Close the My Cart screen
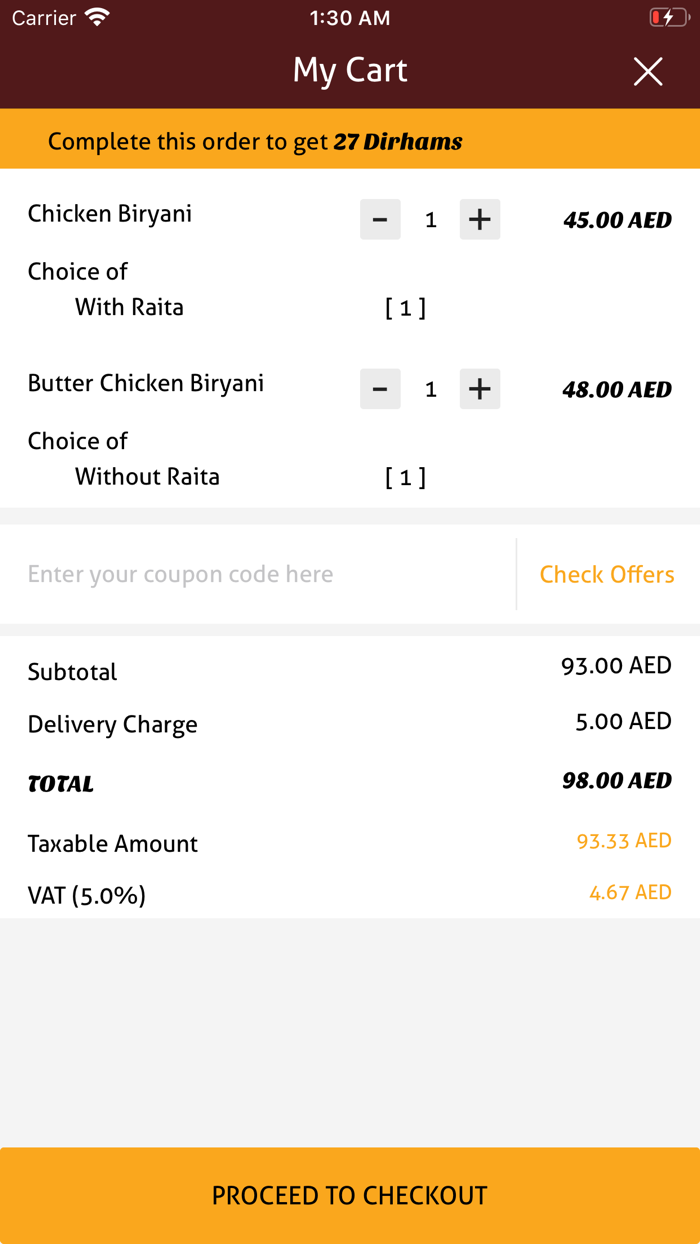 tap(648, 71)
